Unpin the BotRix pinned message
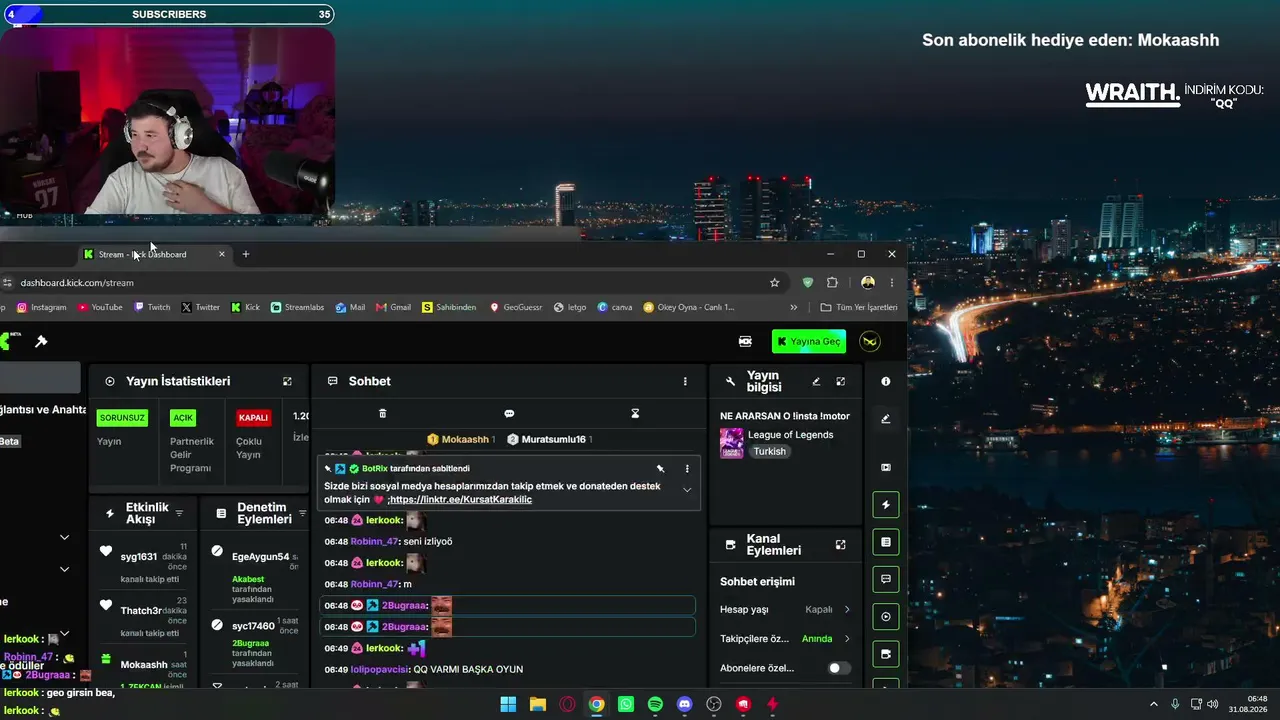Screen dimensions: 1280x720 (x=660, y=468)
